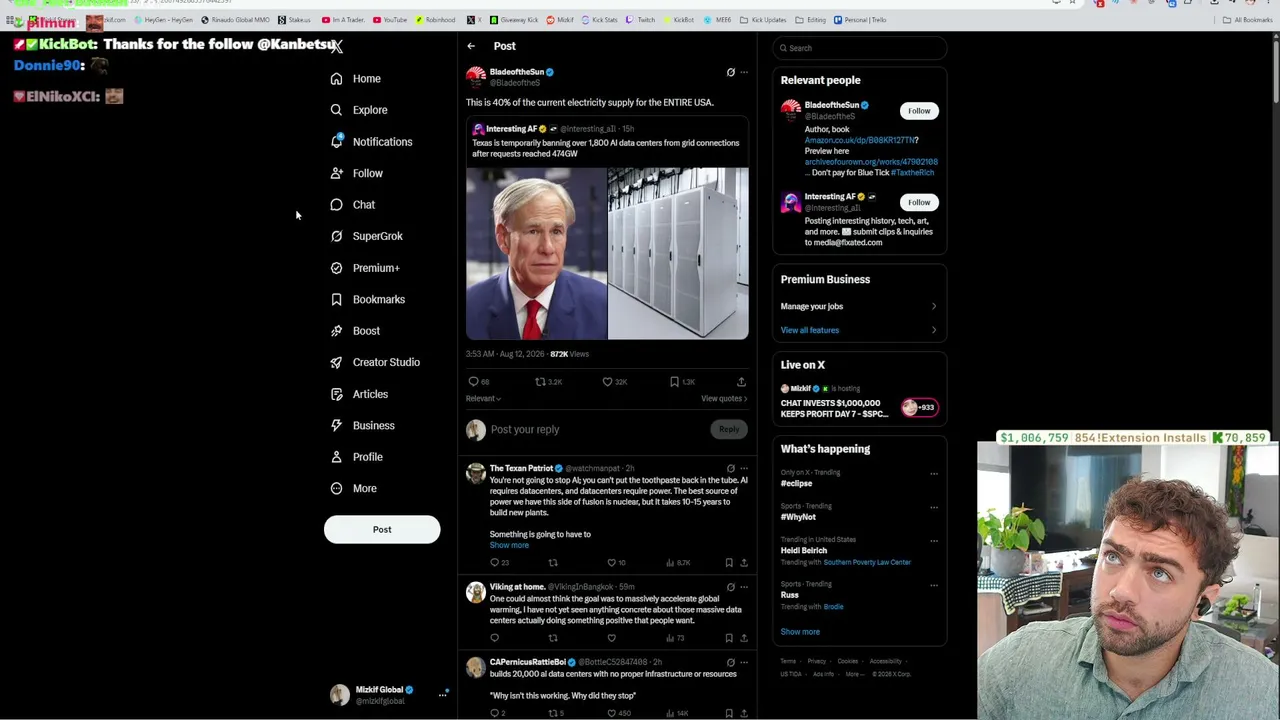Image resolution: width=1280 pixels, height=720 pixels.
Task: Change reply sorting from Relevant
Action: pyautogui.click(x=483, y=399)
